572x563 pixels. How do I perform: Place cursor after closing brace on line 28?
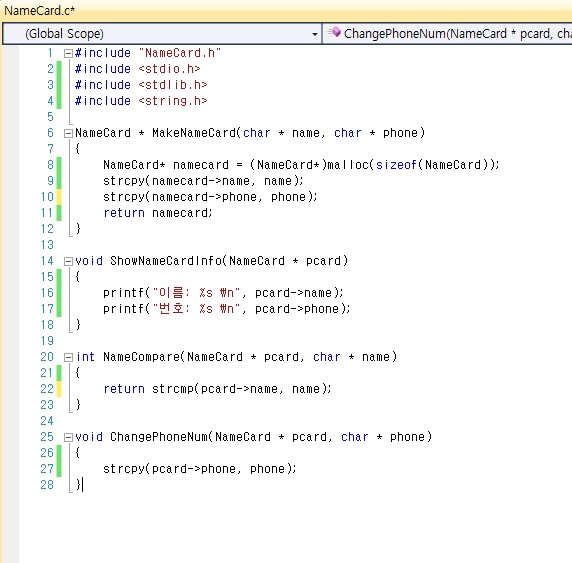tap(82, 485)
